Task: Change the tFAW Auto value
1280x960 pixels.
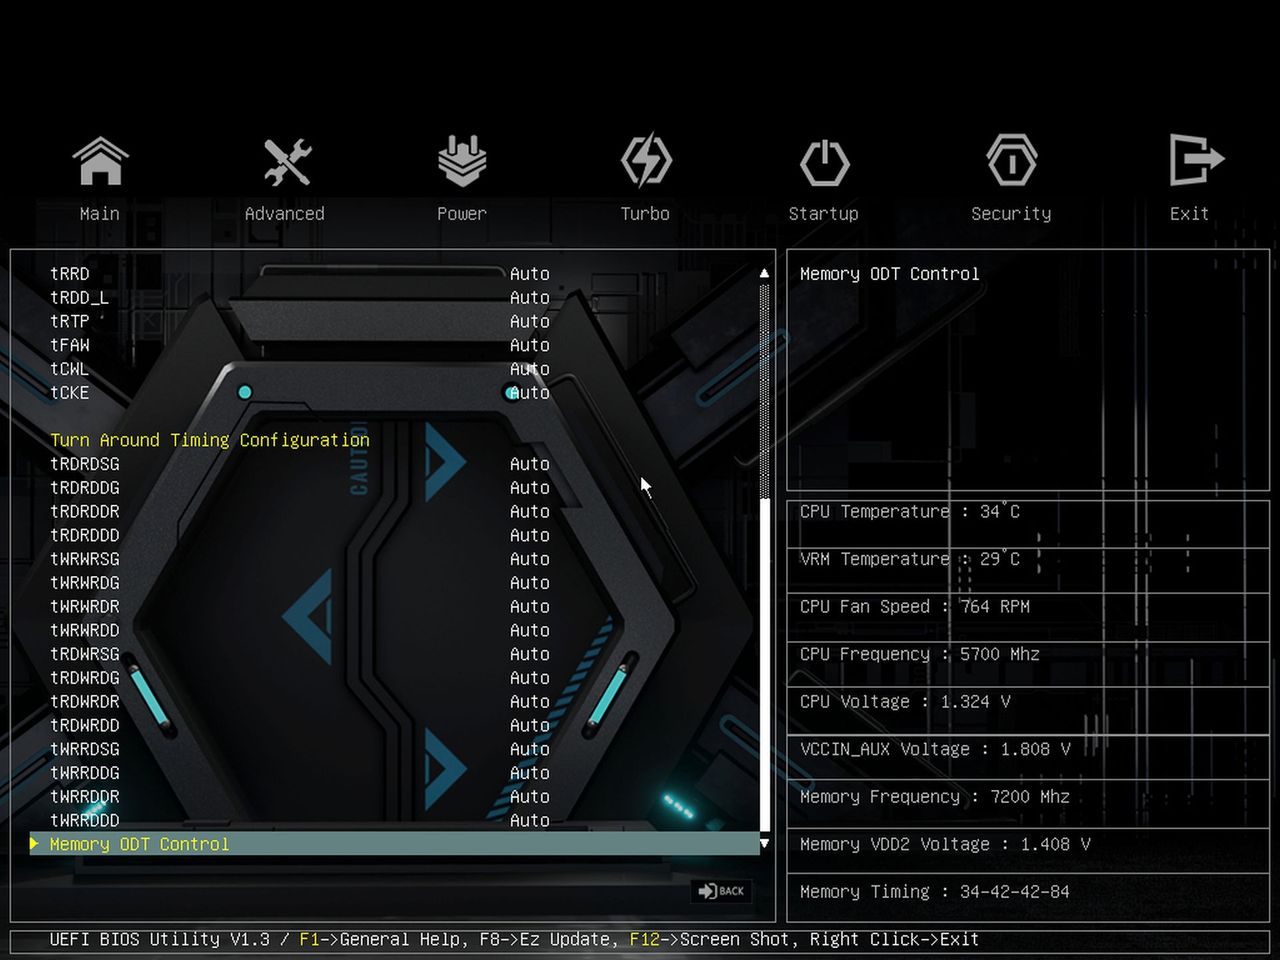Action: (529, 346)
